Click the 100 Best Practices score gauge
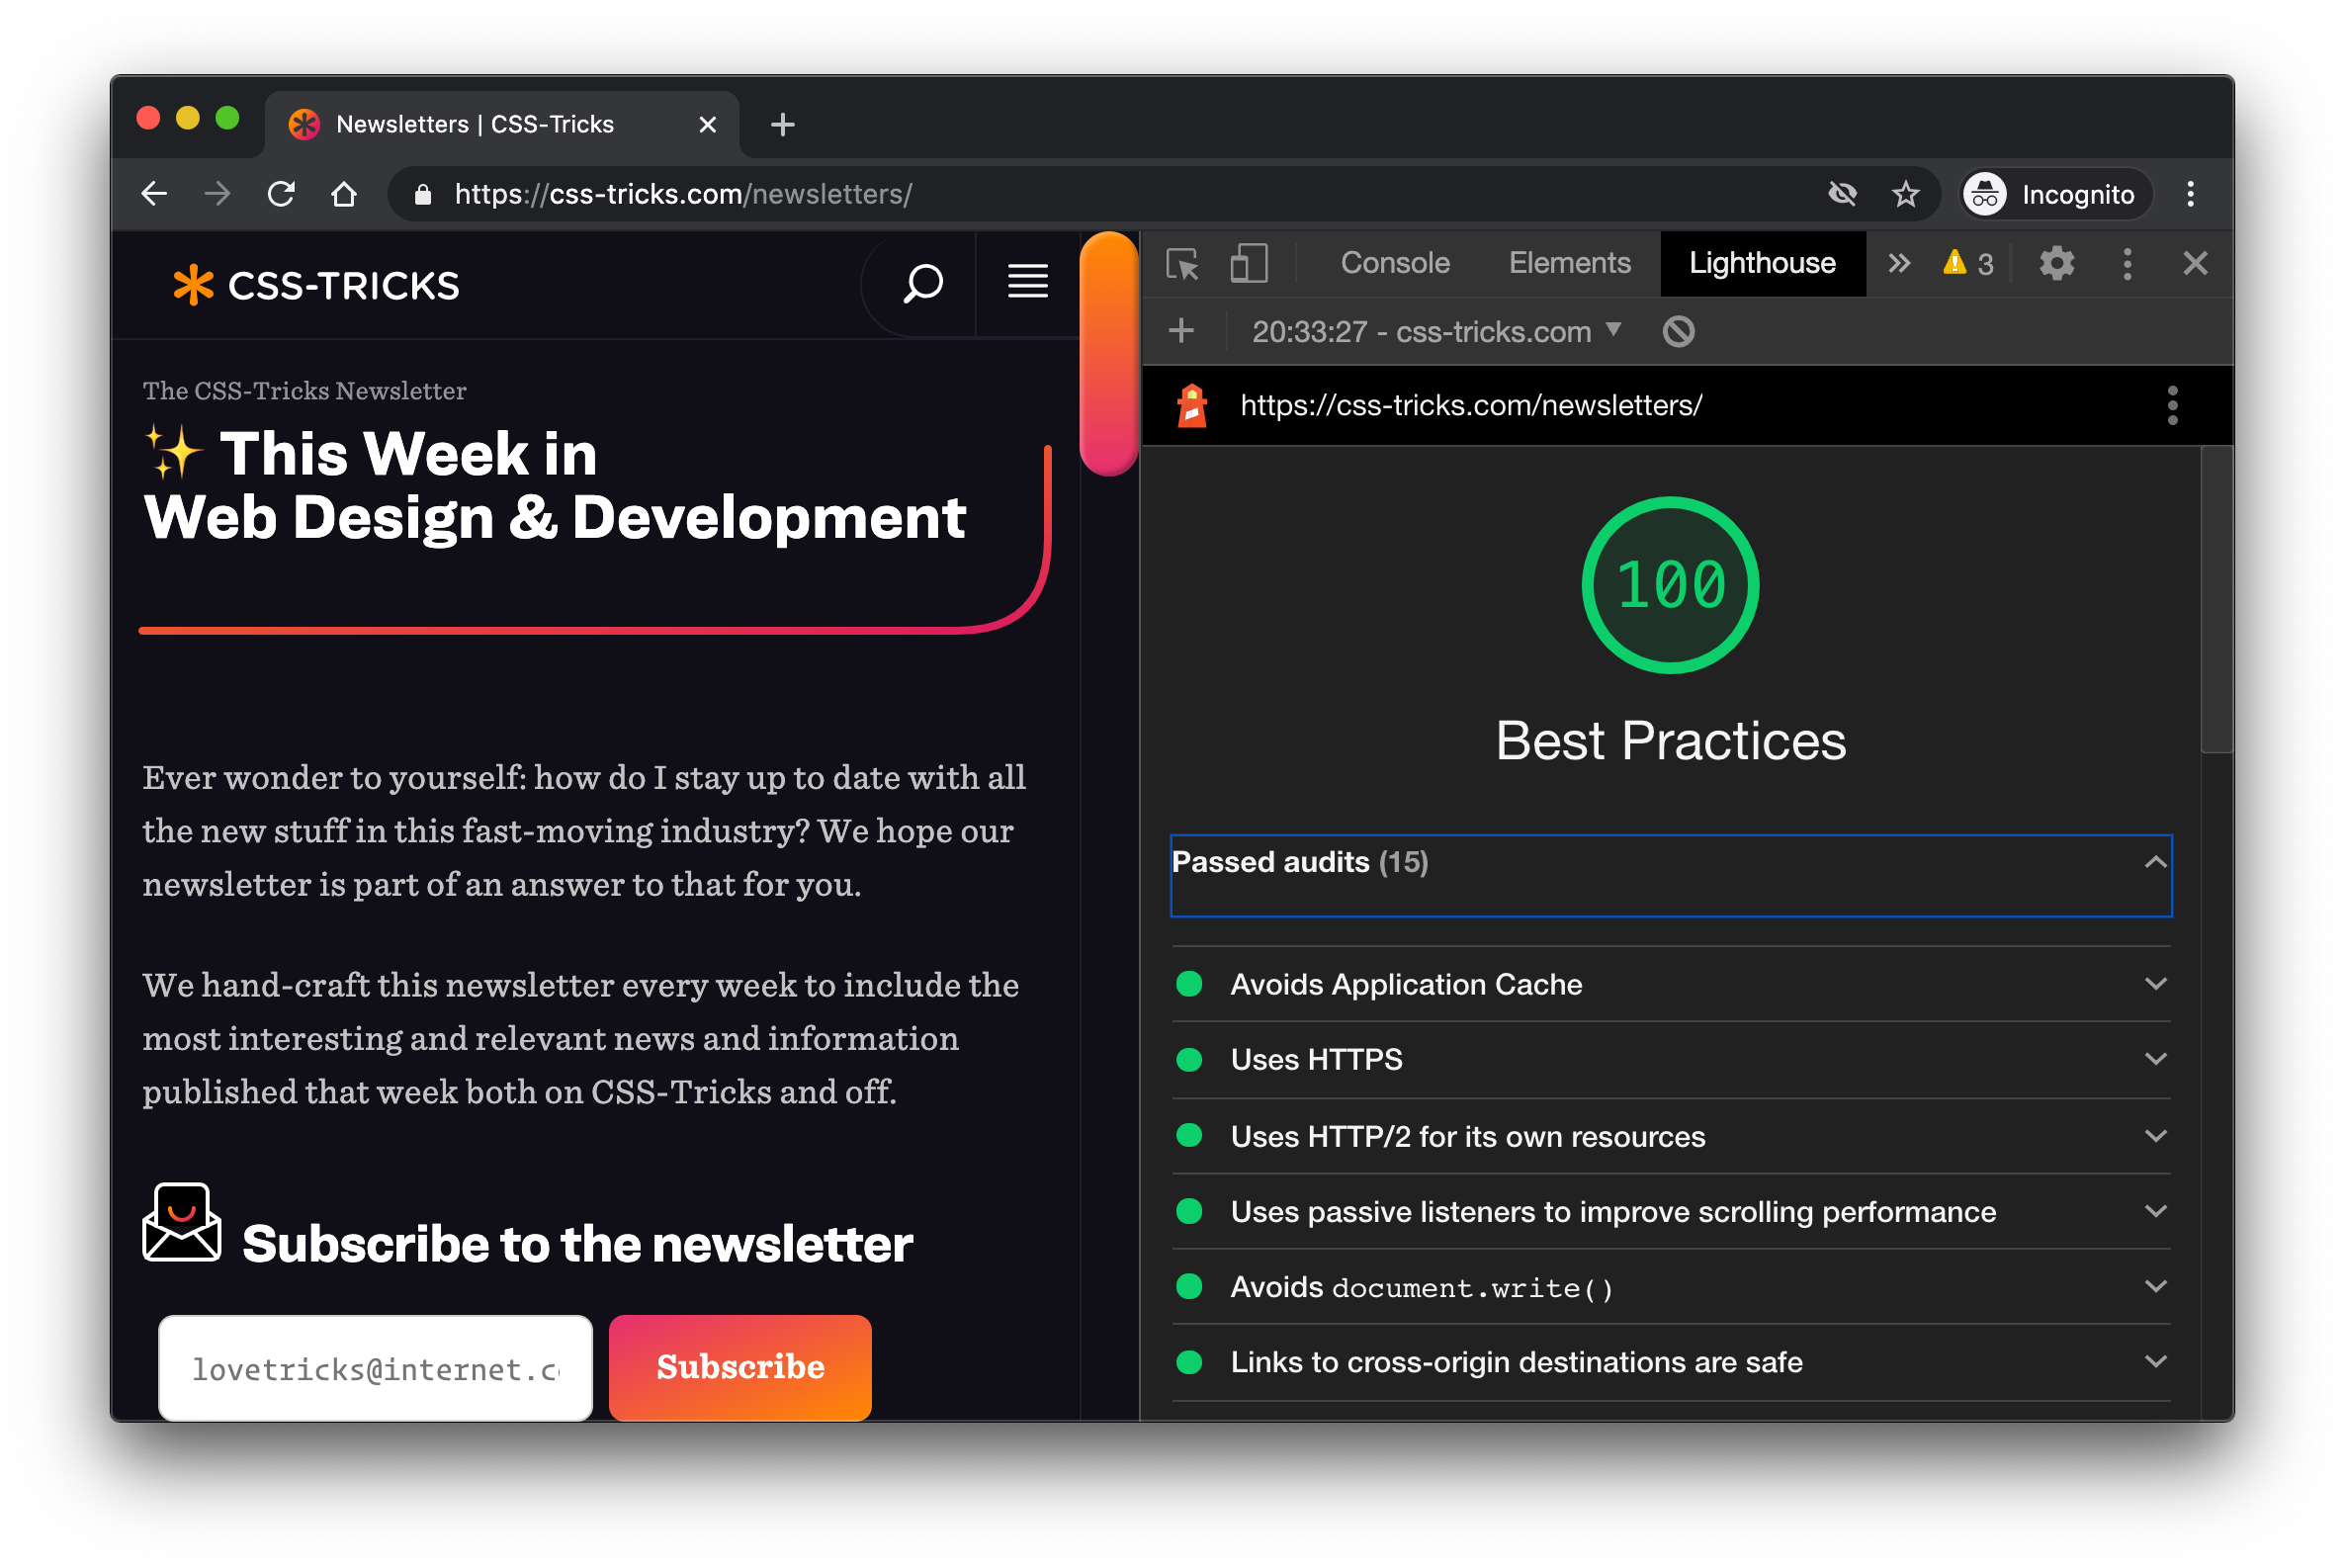The image size is (2345, 1568). click(1670, 585)
